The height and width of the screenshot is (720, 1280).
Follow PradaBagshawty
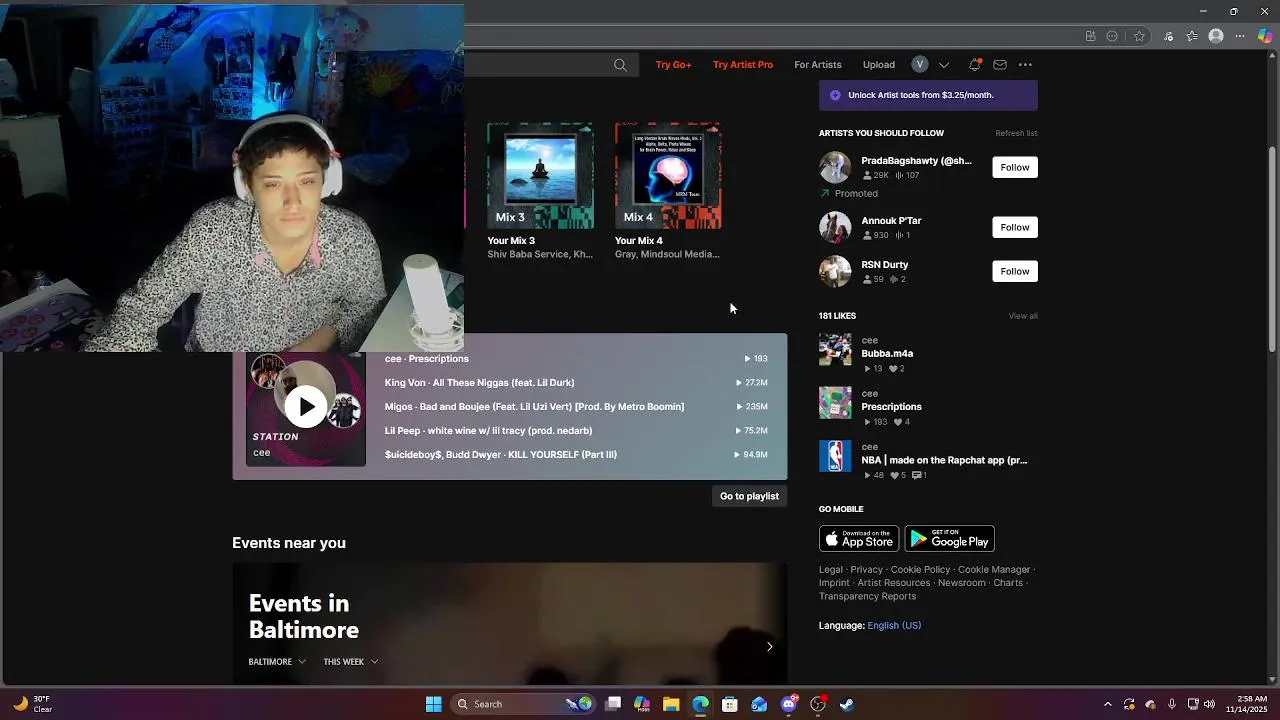(1015, 167)
